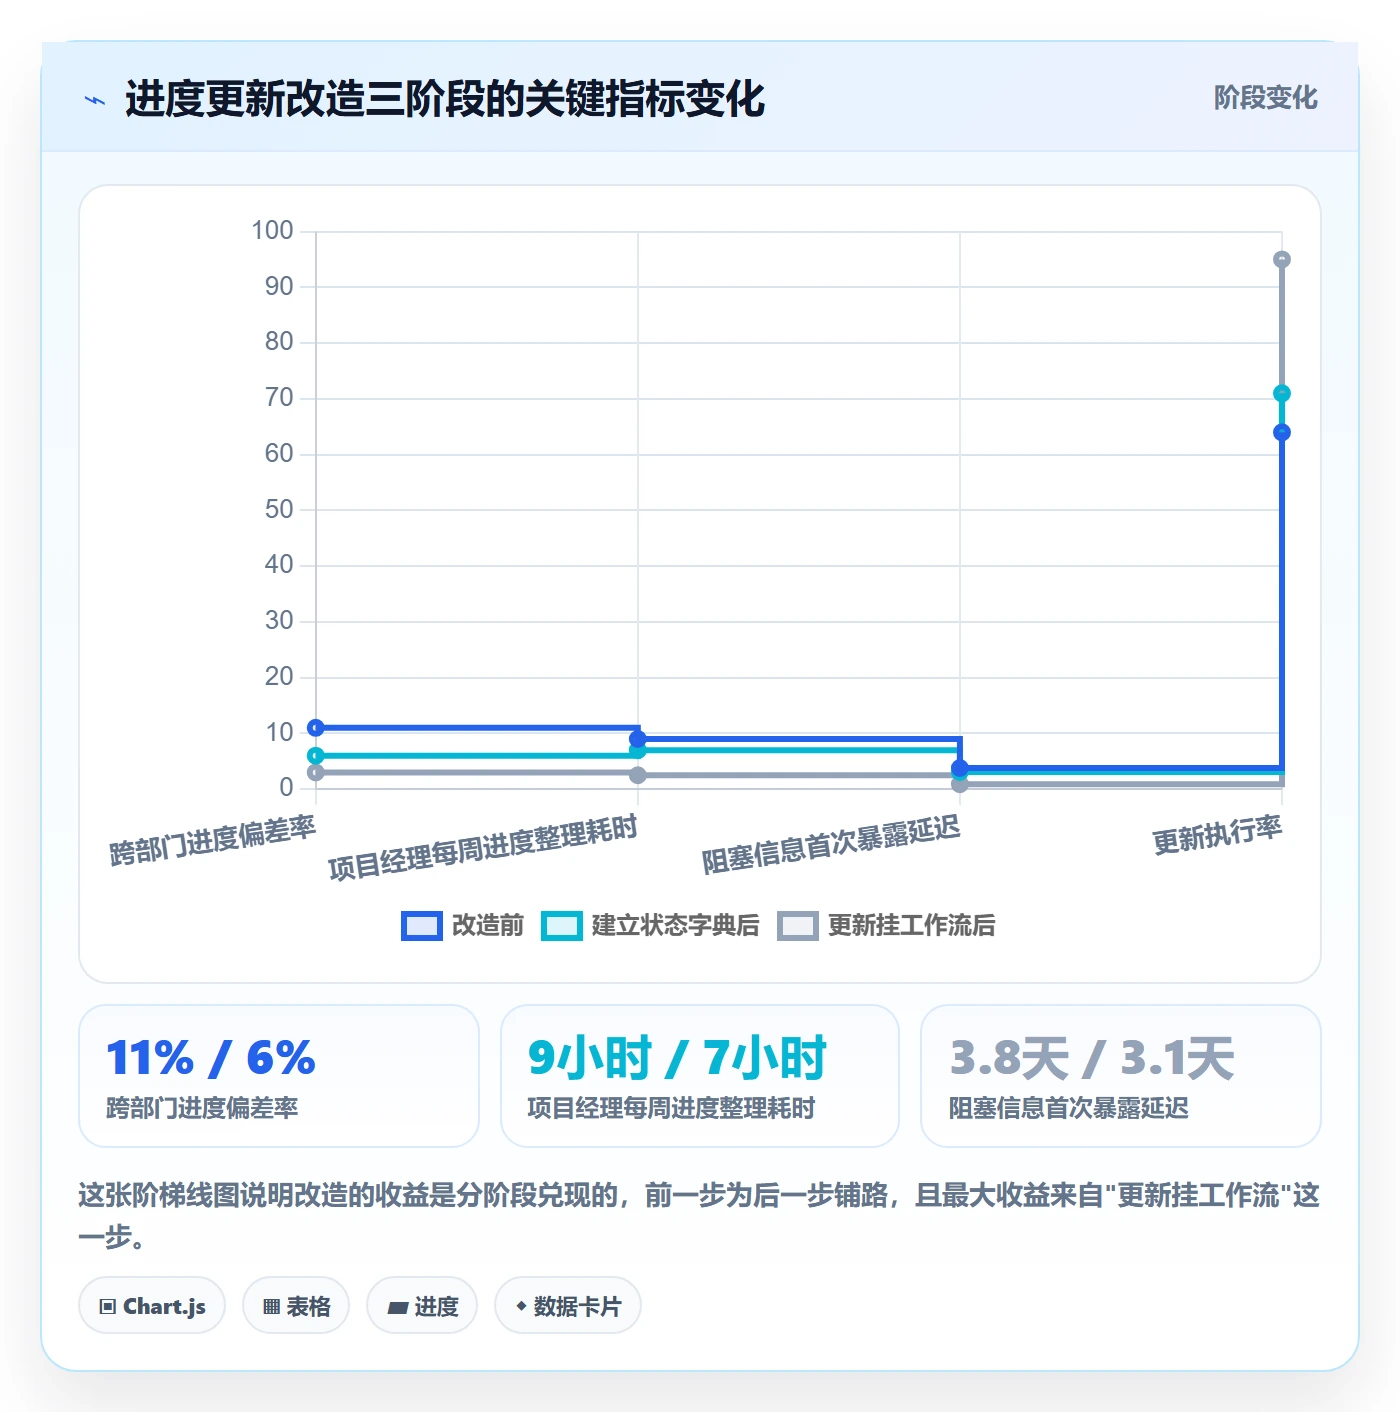The image size is (1400, 1412).
Task: Click the 50 tick on the y-axis
Action: [x=279, y=510]
